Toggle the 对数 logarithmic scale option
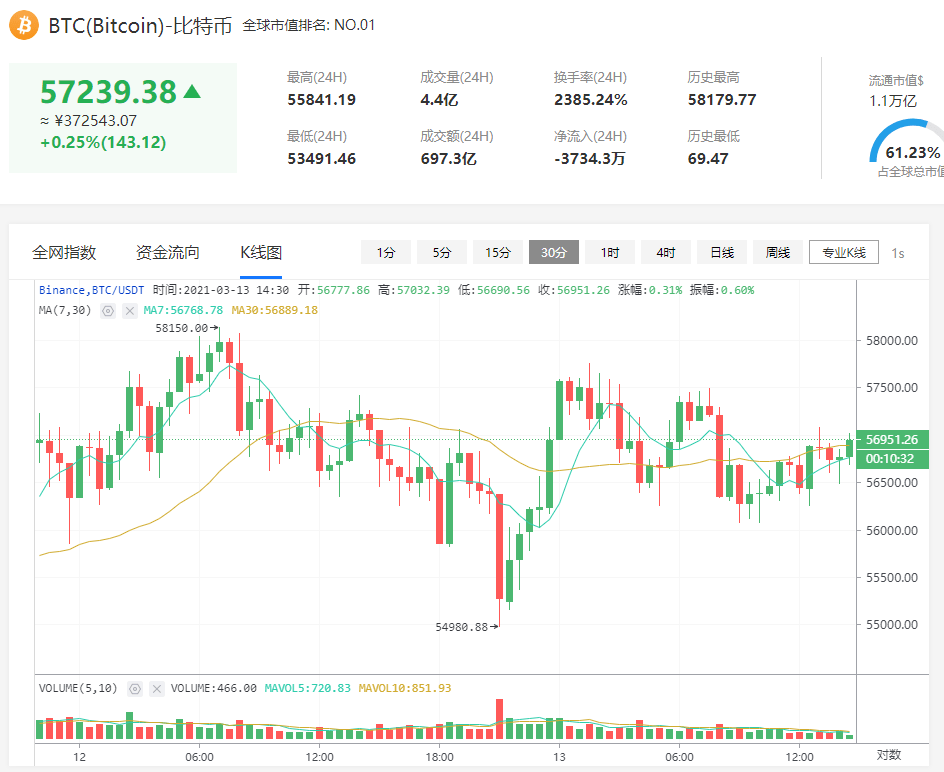This screenshot has height=772, width=944. click(889, 755)
